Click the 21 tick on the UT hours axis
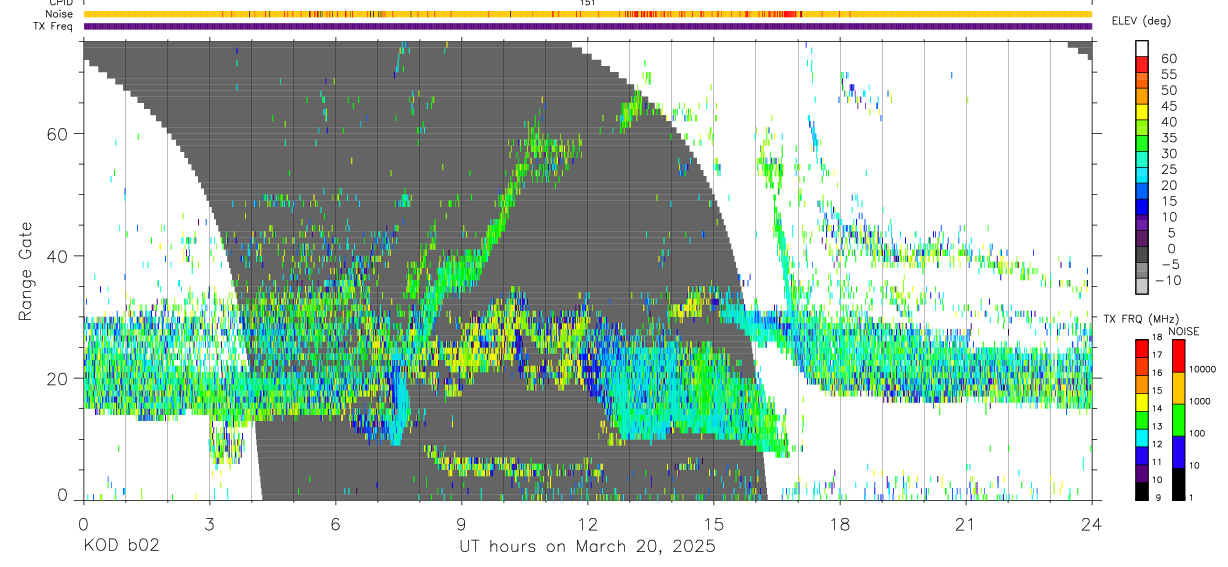 (x=966, y=523)
